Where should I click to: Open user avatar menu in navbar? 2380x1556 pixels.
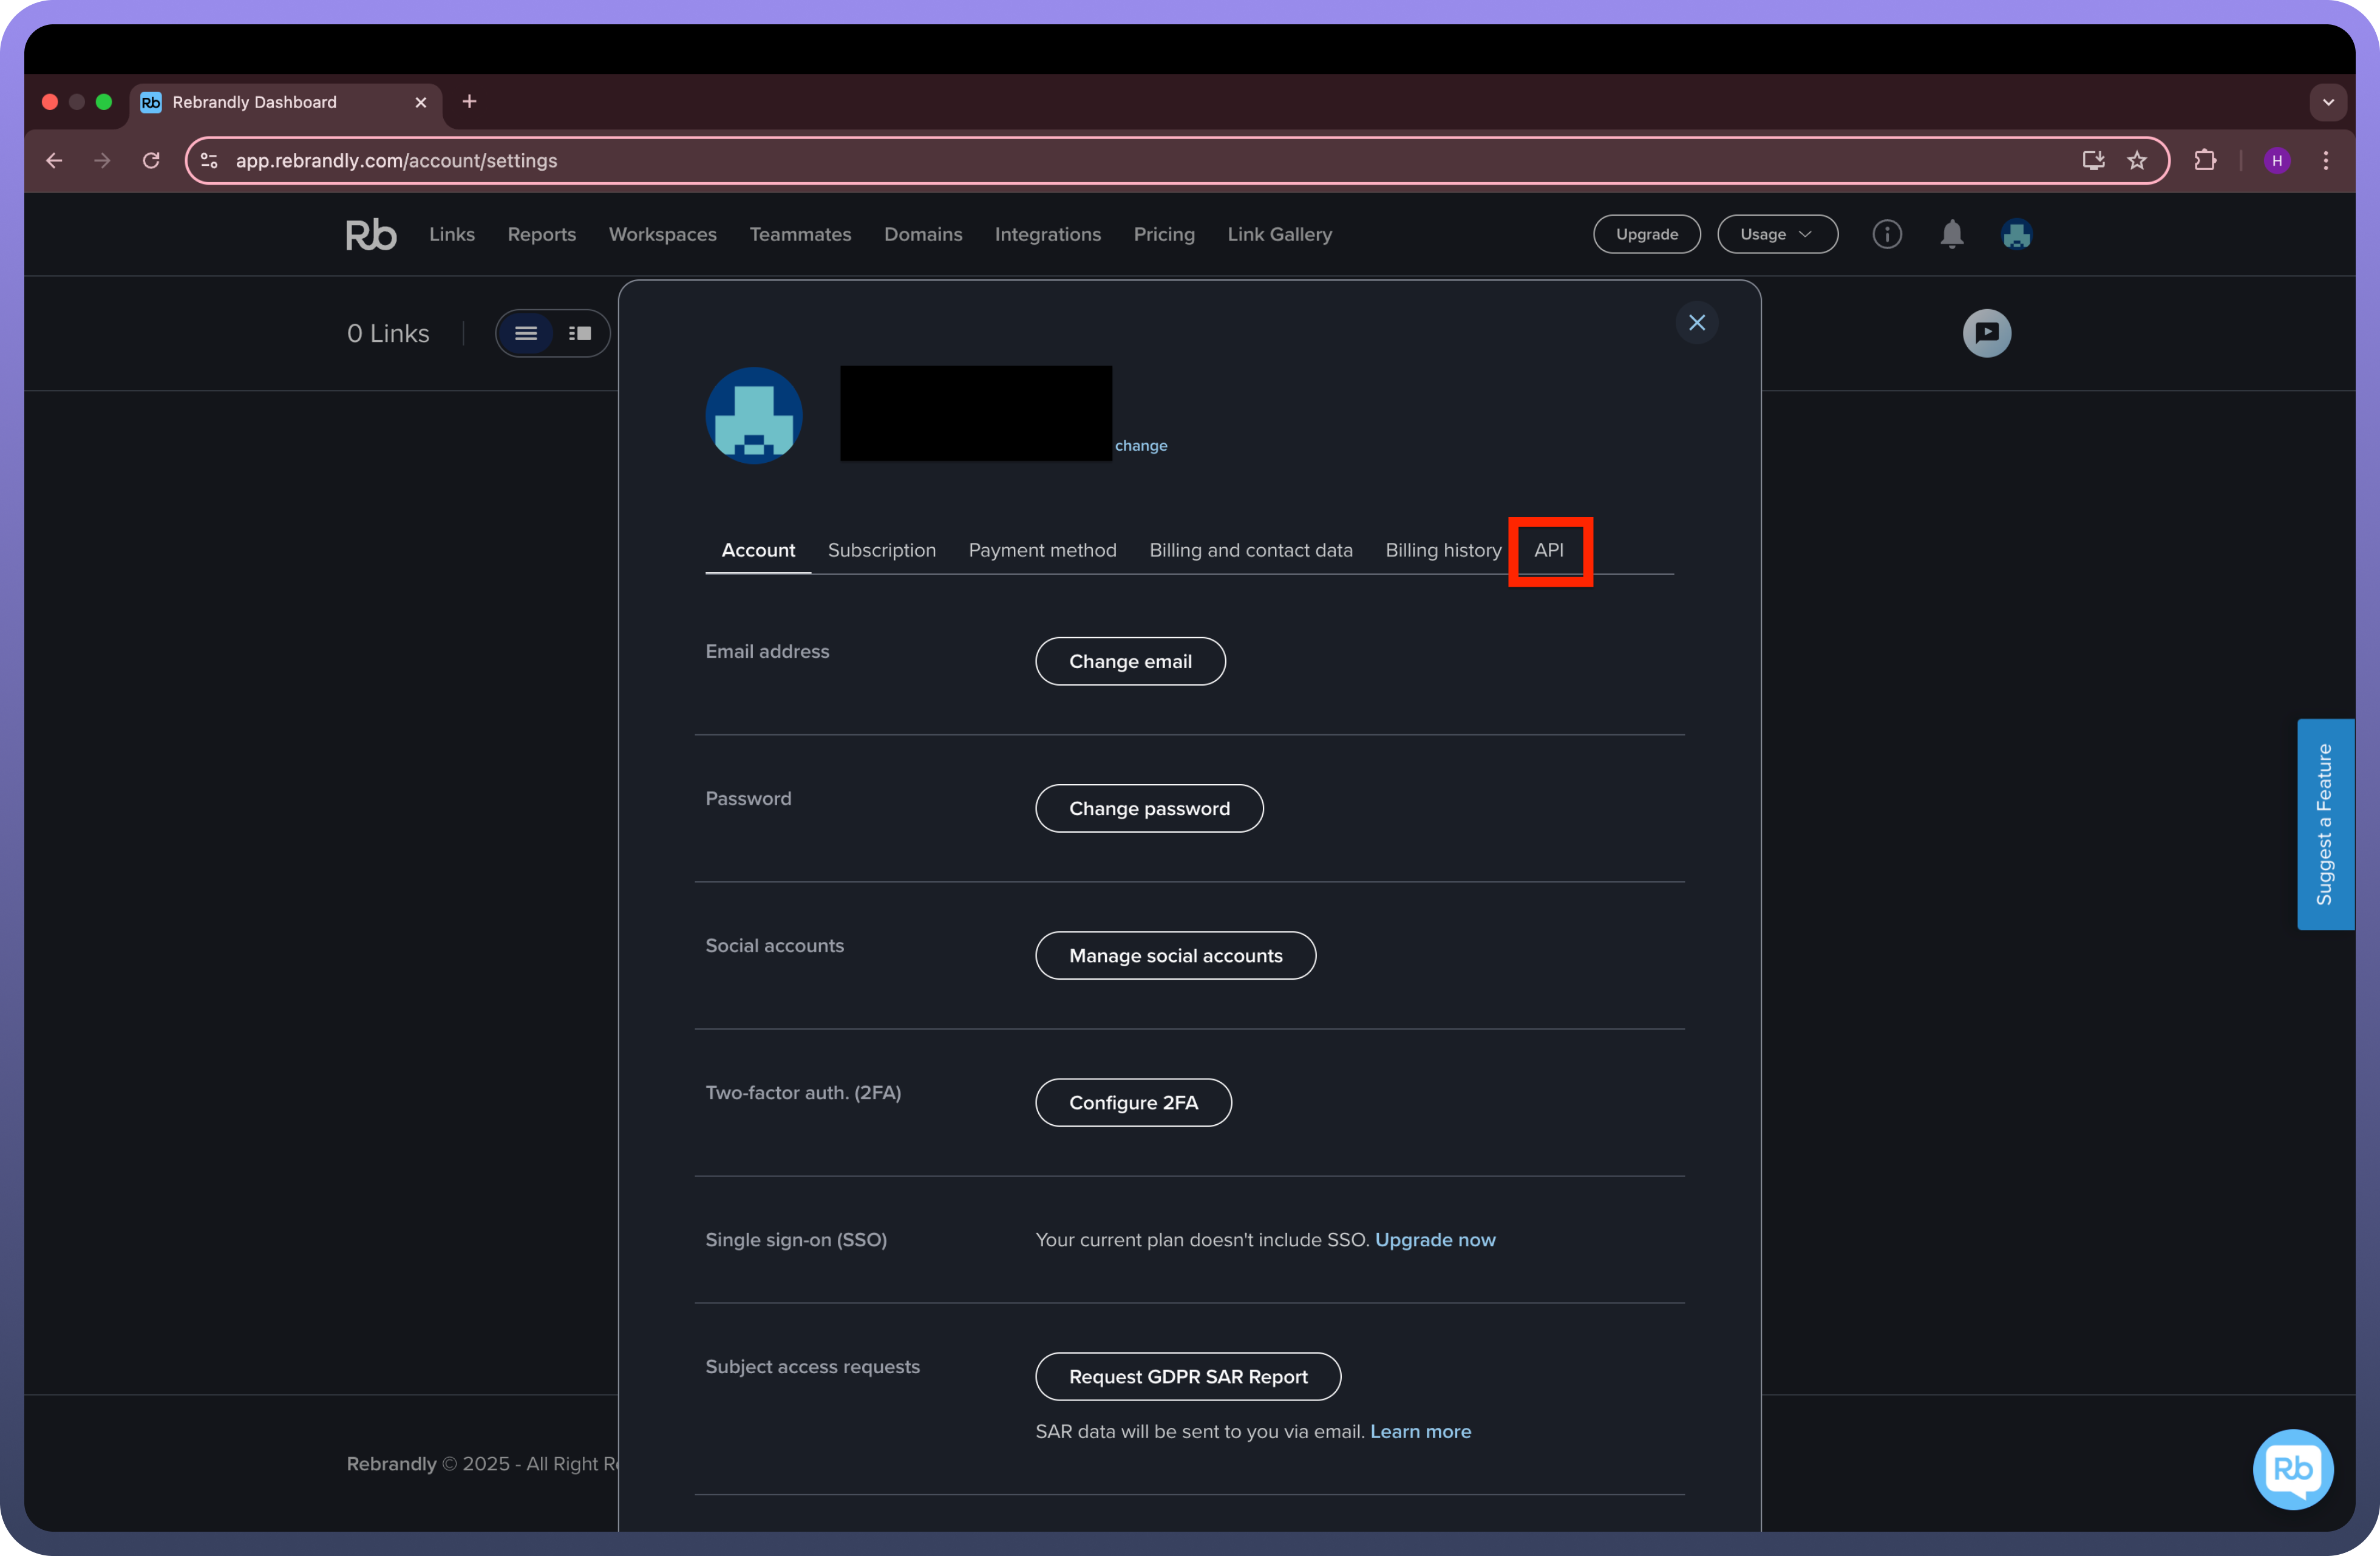pos(2016,234)
